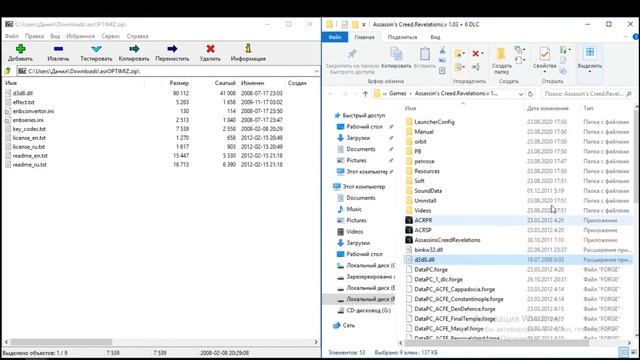Click the magnifier icon in Explorer search box
This screenshot has width=640, height=360.
click(x=629, y=94)
